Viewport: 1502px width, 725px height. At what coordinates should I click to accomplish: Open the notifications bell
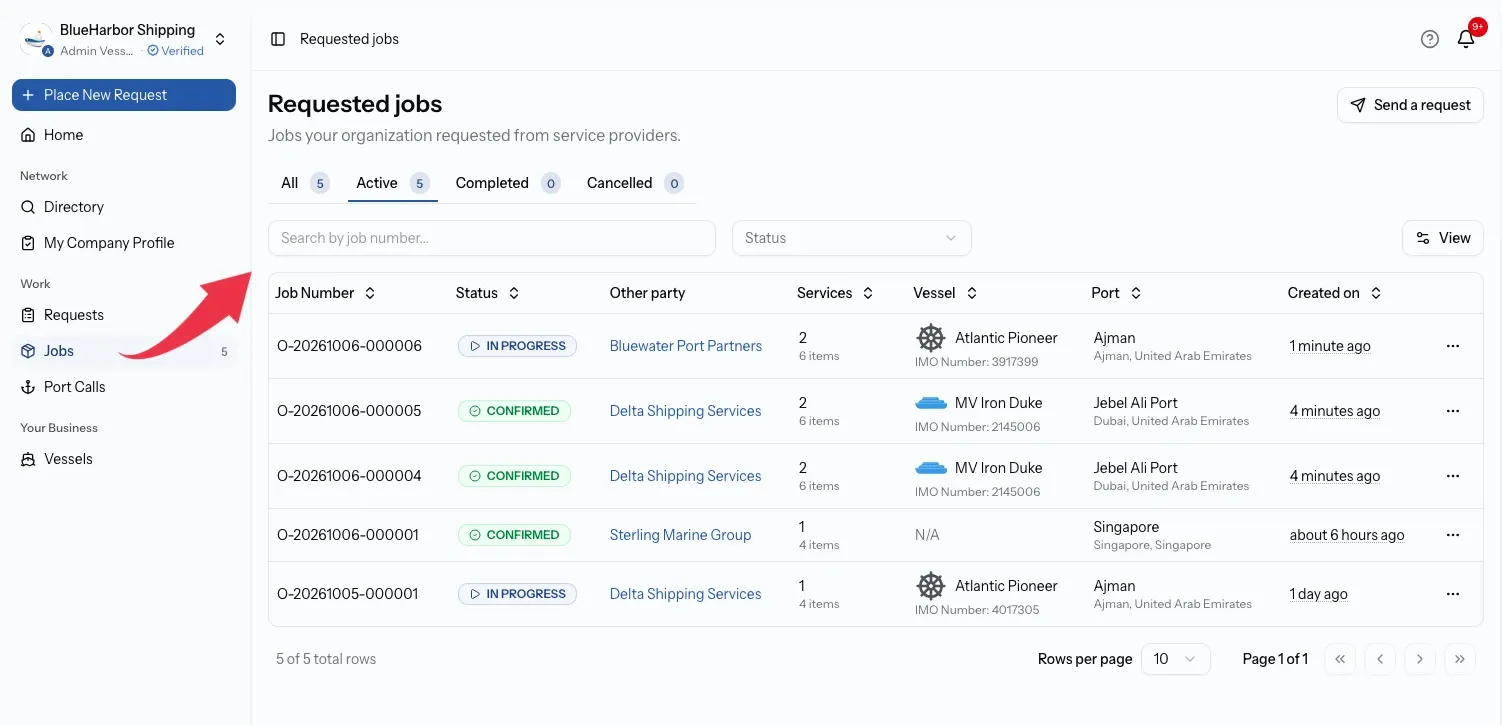[1466, 39]
